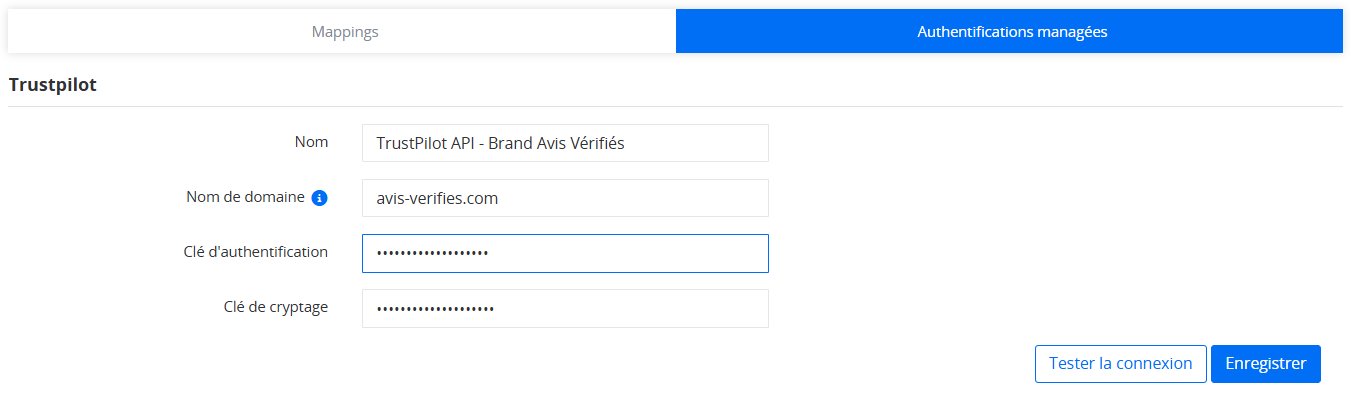Screen dimensions: 1350x393
Task: Place cursor in the avis-verifies.com text
Action: pos(437,198)
